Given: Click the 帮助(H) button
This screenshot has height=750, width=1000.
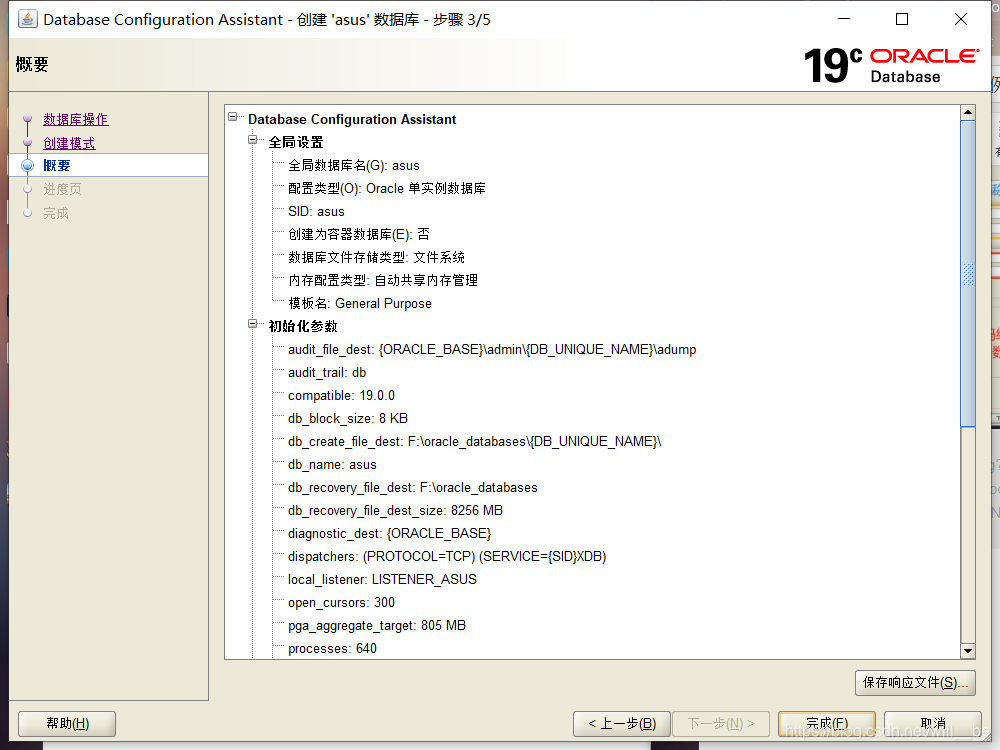Looking at the screenshot, I should 67,724.
